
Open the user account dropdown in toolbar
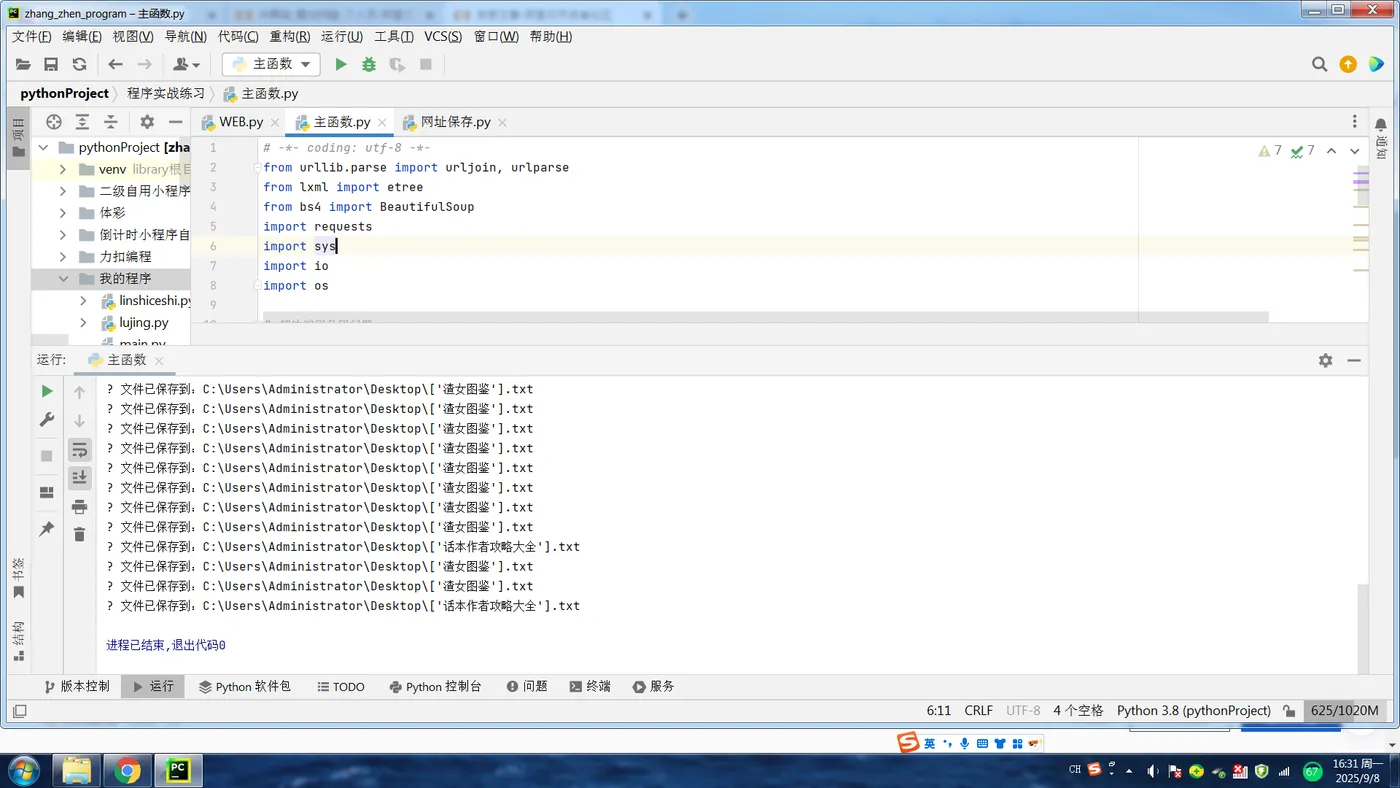click(x=186, y=64)
